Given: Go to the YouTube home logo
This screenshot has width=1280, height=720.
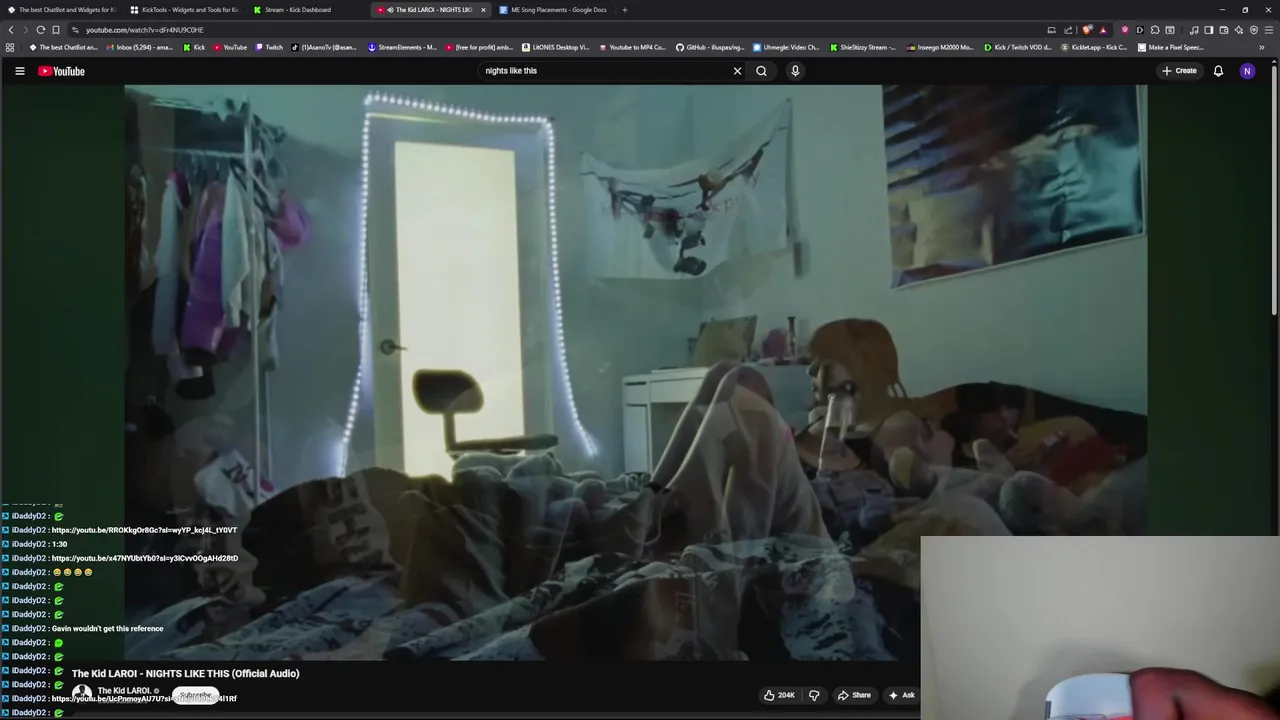Looking at the screenshot, I should (x=62, y=71).
